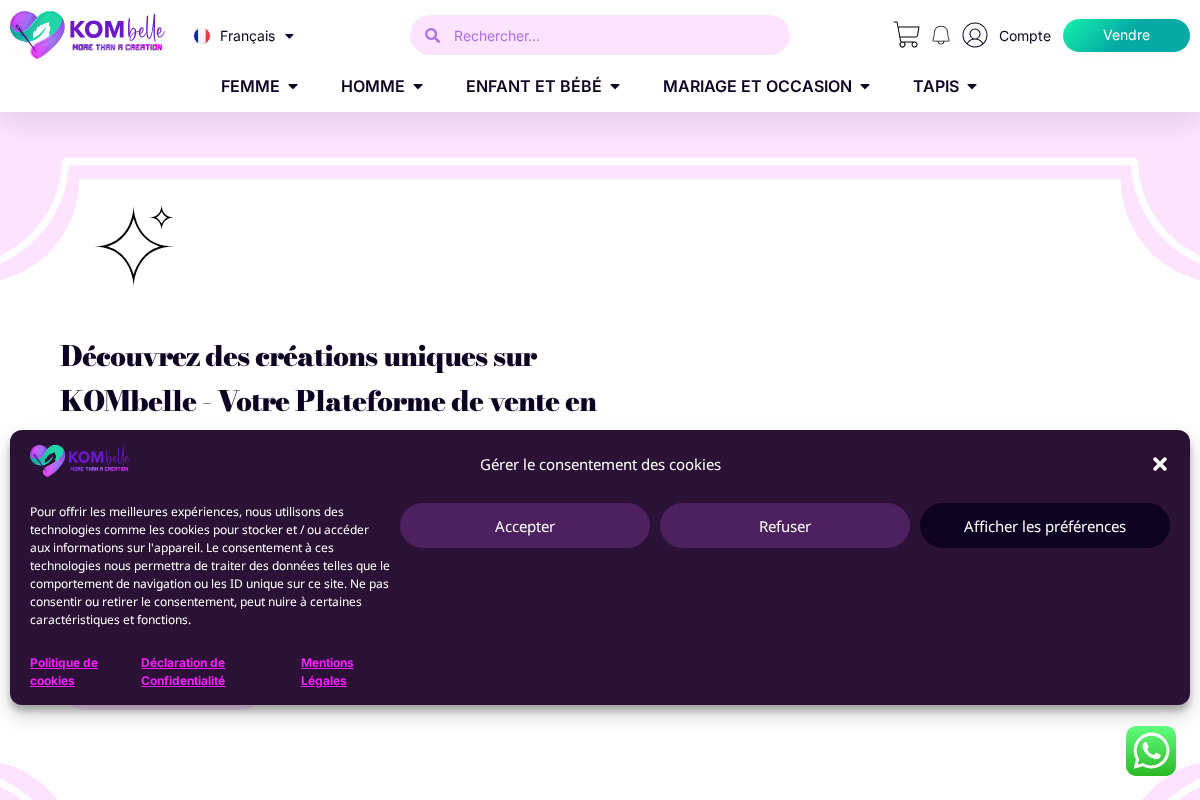Click 'Gérer le consentement des cookies' title
1200x800 pixels.
[x=600, y=464]
